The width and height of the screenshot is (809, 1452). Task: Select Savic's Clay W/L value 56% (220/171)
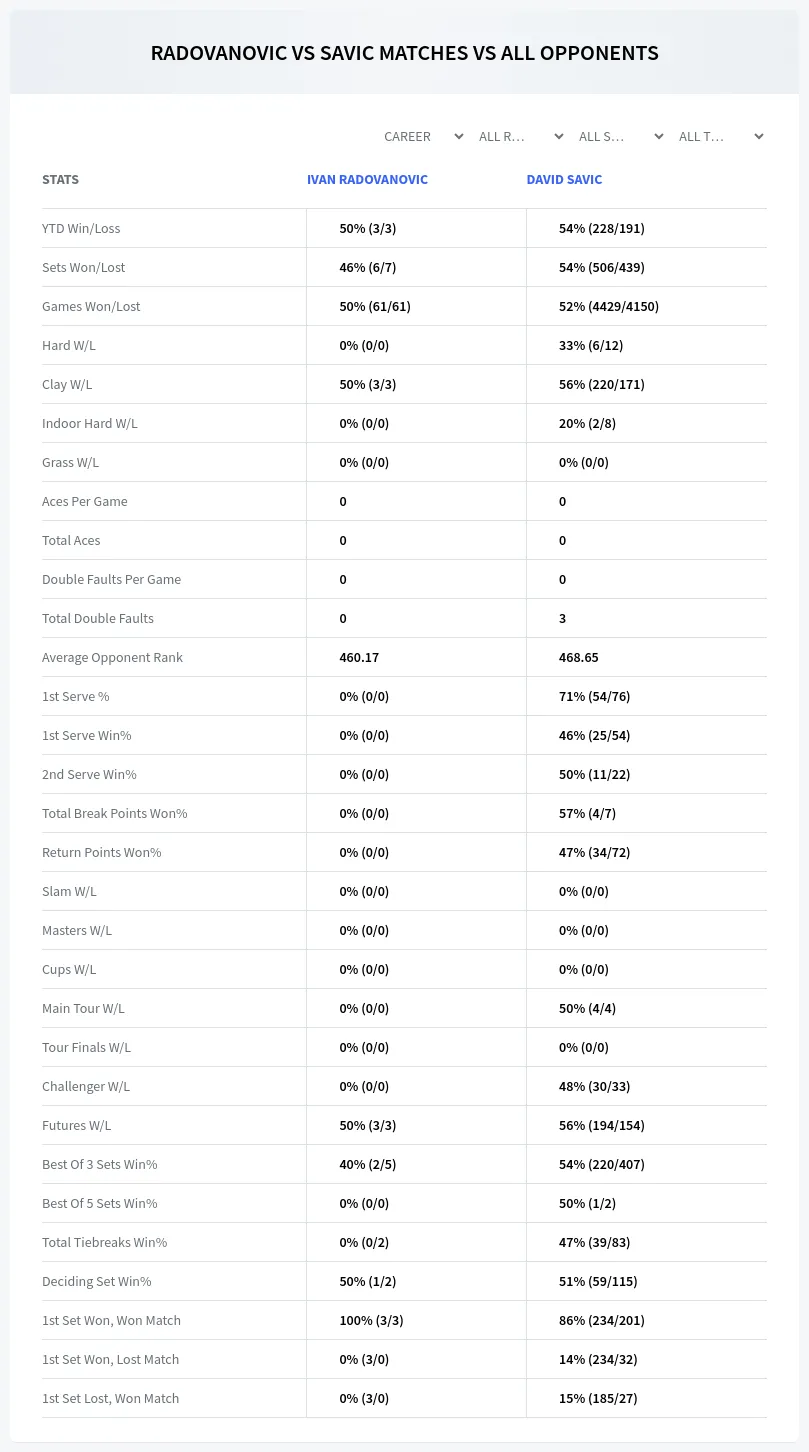(x=602, y=385)
